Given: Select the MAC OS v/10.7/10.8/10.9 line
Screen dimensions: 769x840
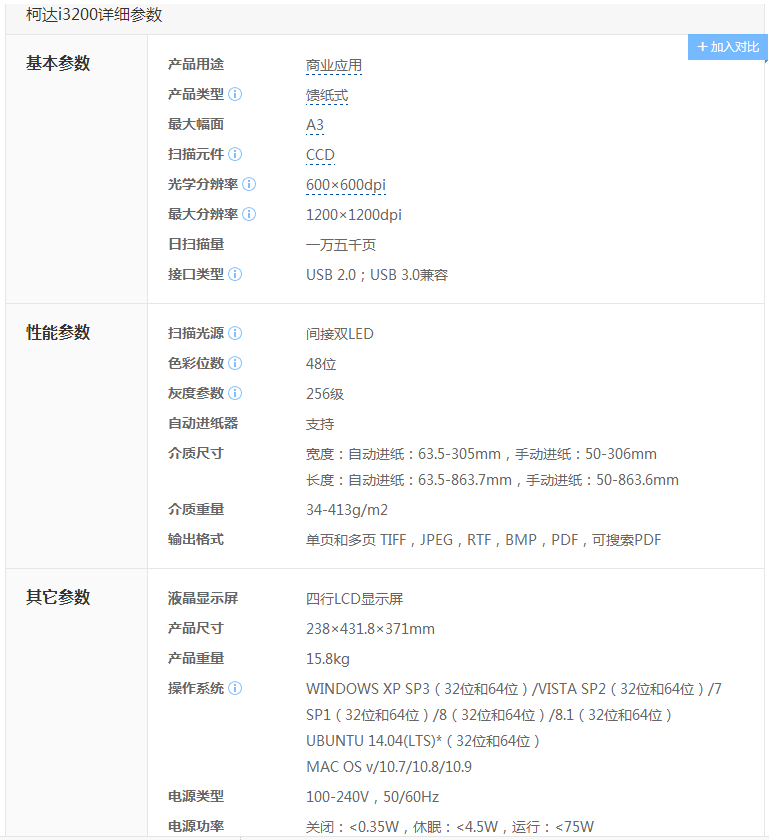Looking at the screenshot, I should pos(389,767).
